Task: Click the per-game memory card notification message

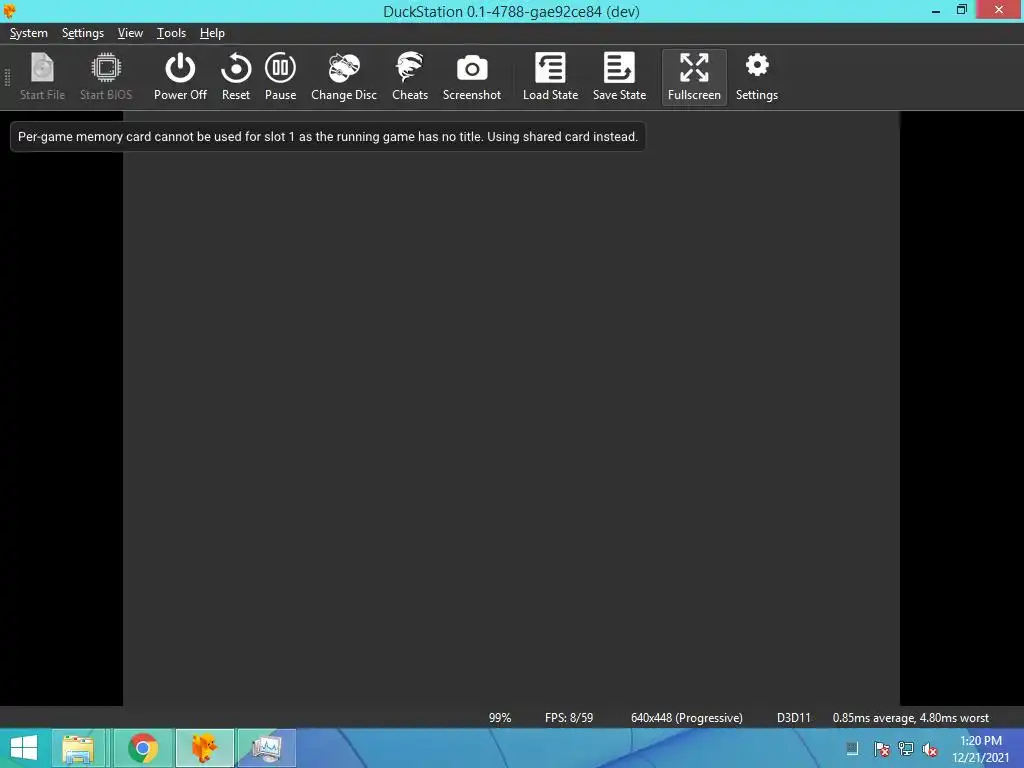Action: [x=328, y=136]
